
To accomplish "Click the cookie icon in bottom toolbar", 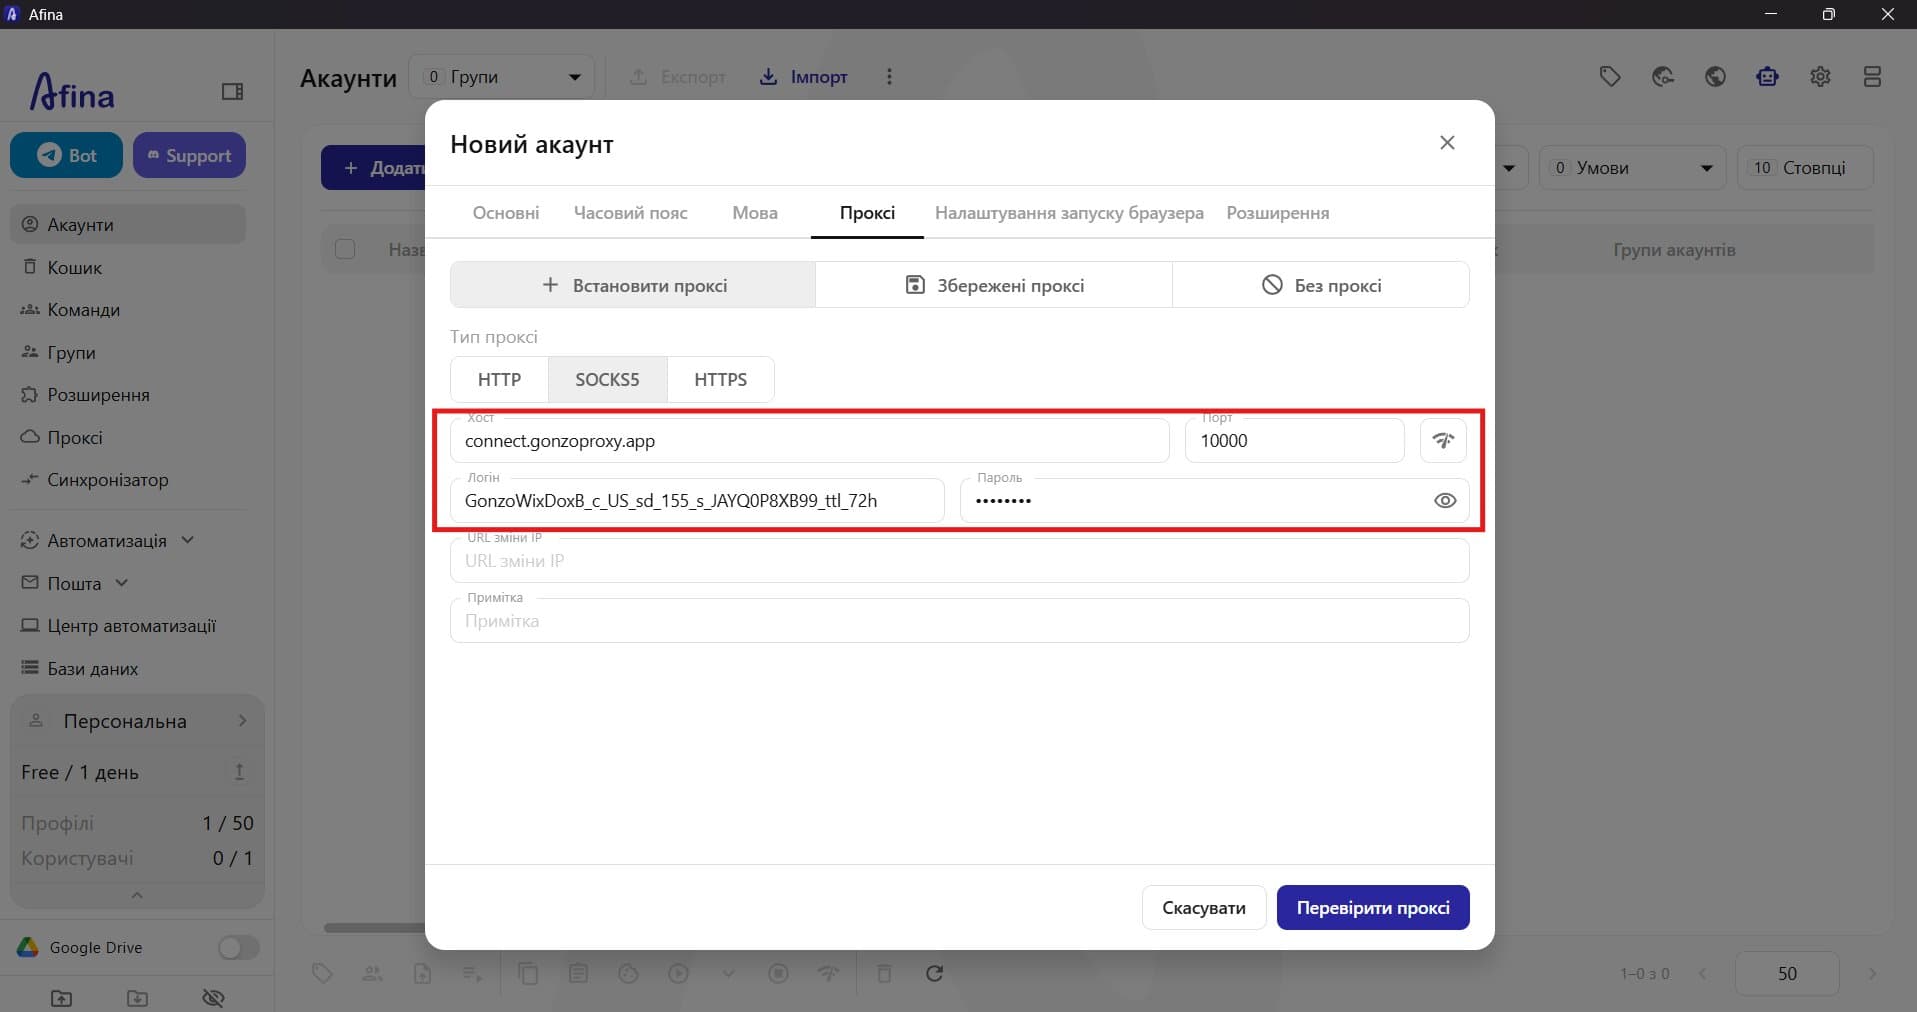I will pos(628,973).
